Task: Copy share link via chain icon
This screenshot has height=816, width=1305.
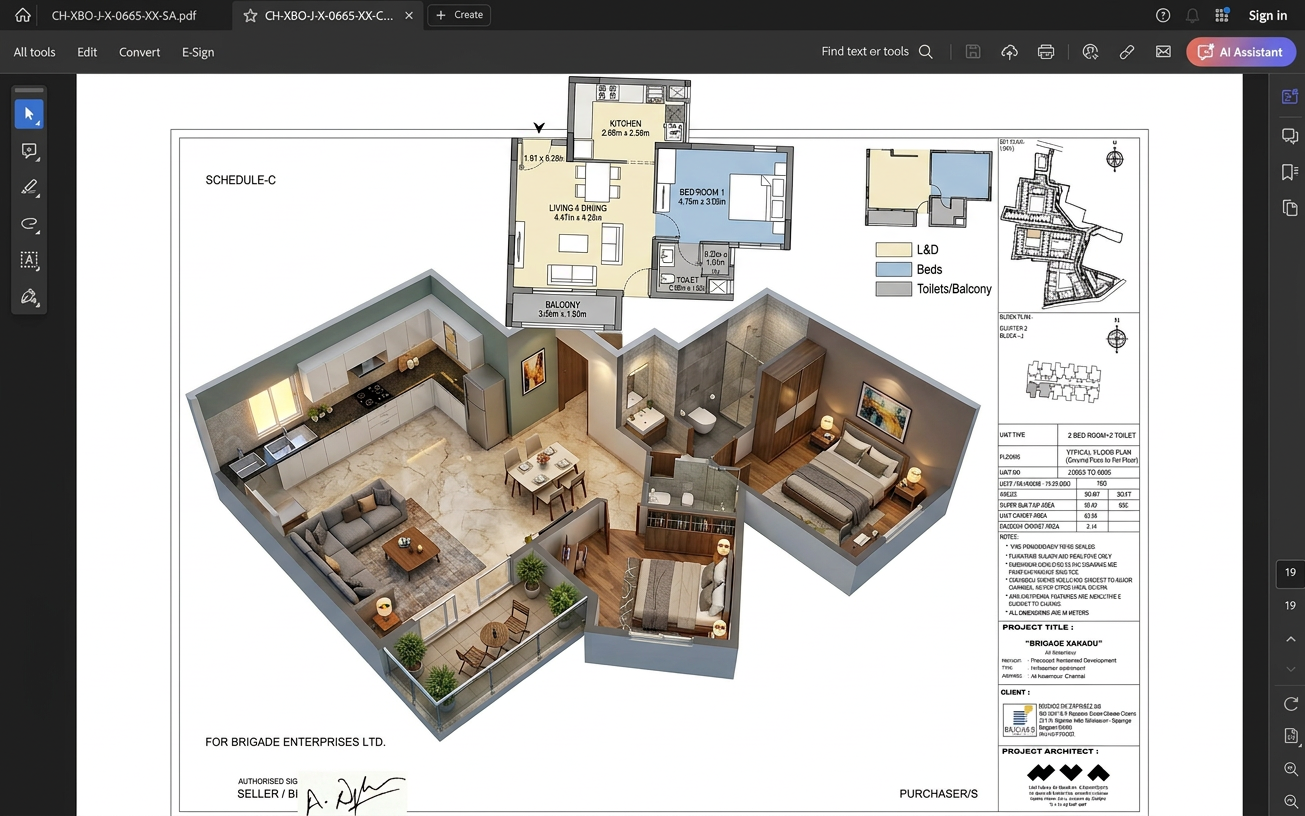Action: (1127, 52)
